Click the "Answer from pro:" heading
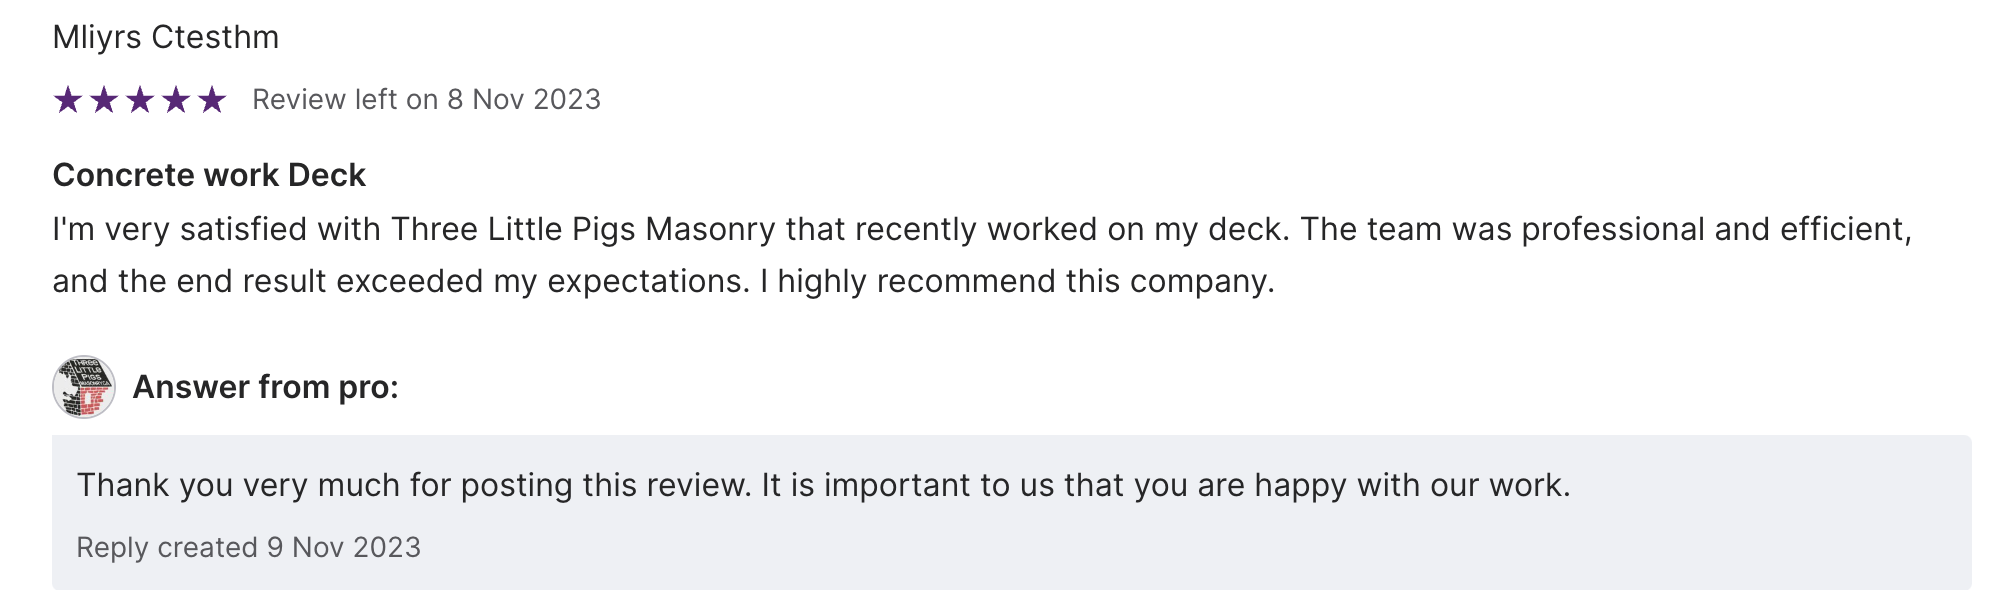2000x590 pixels. pos(265,387)
